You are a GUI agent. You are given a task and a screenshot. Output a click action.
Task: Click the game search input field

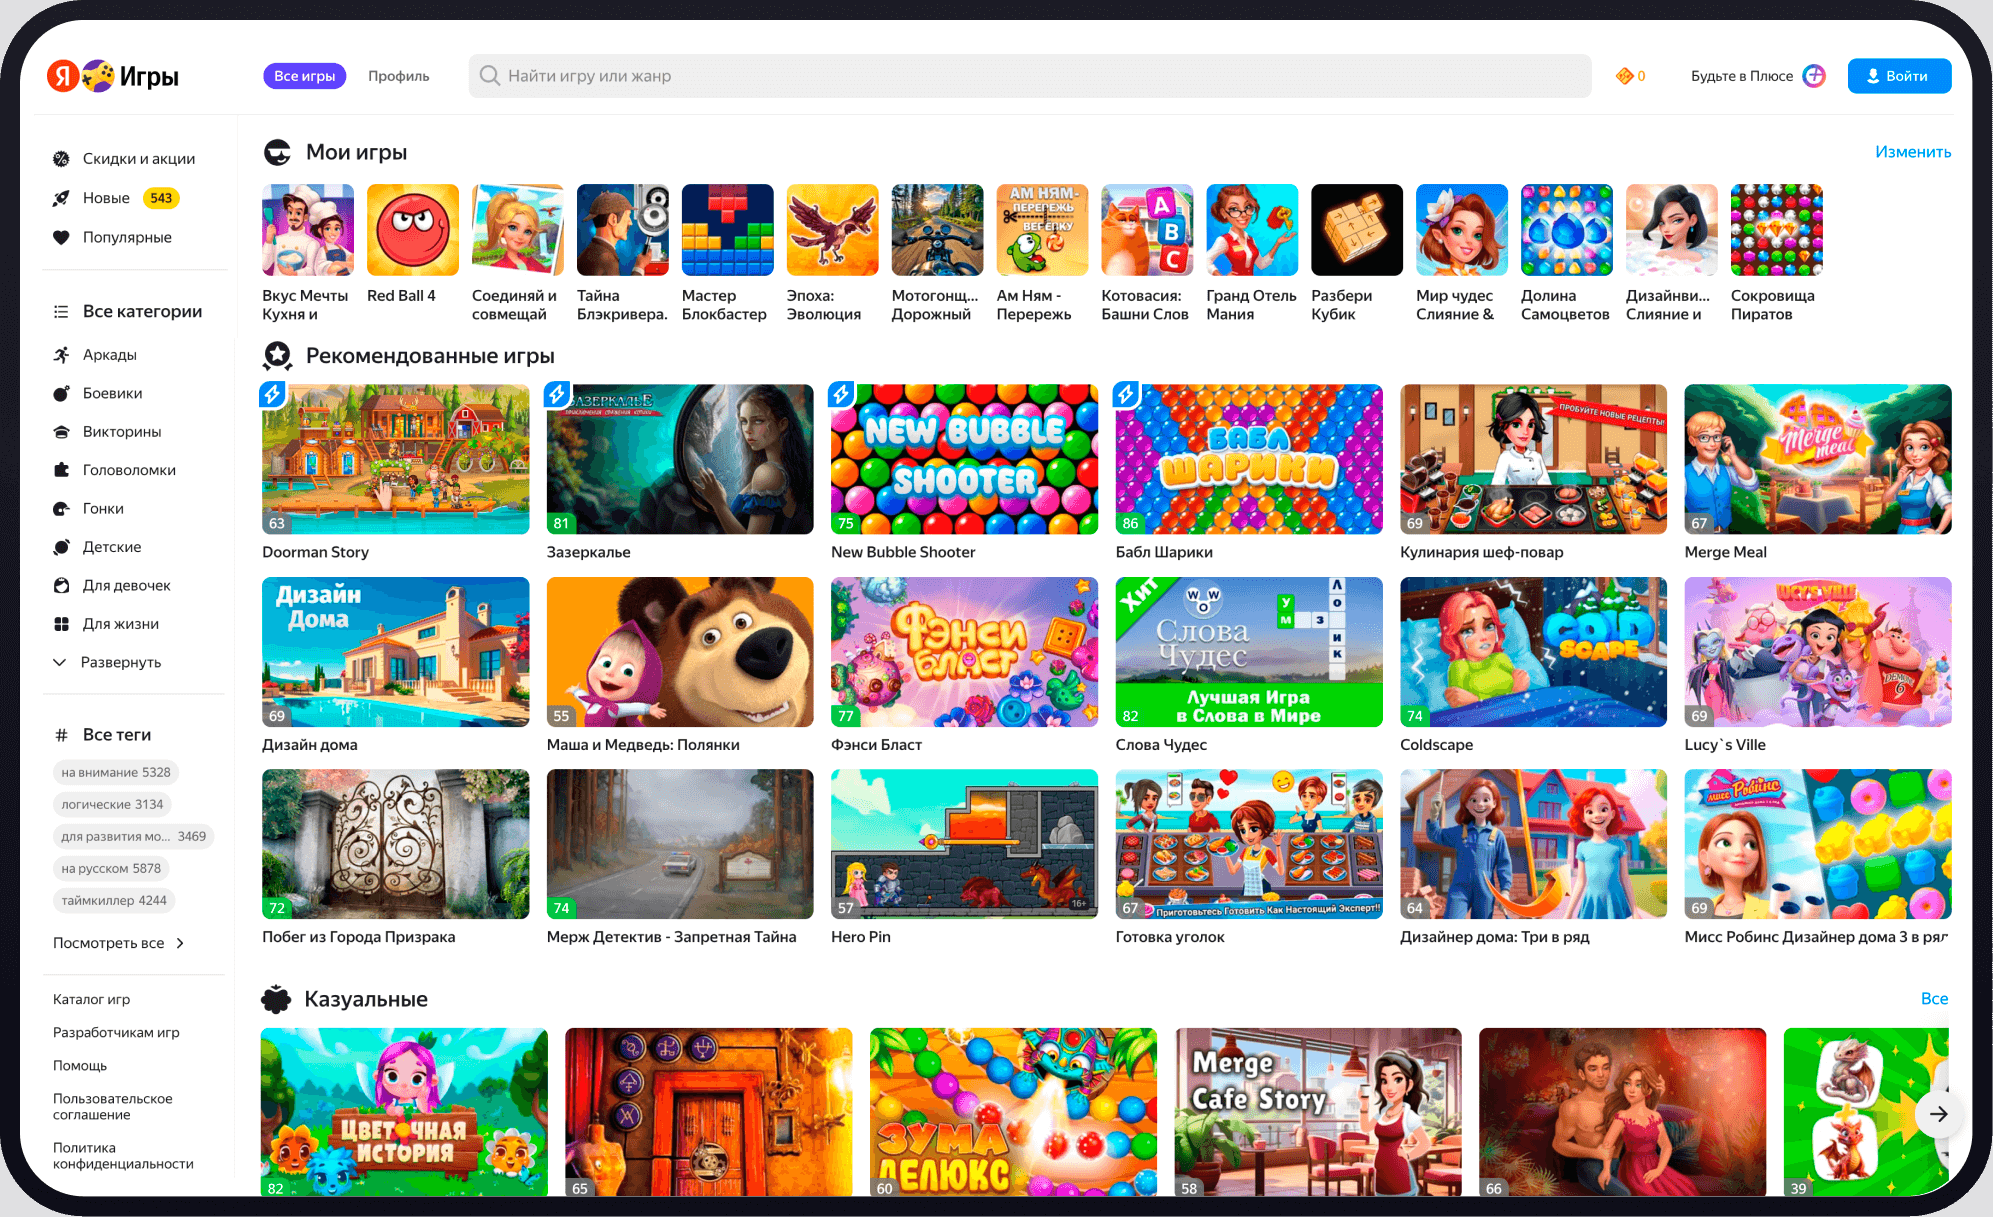(1030, 76)
